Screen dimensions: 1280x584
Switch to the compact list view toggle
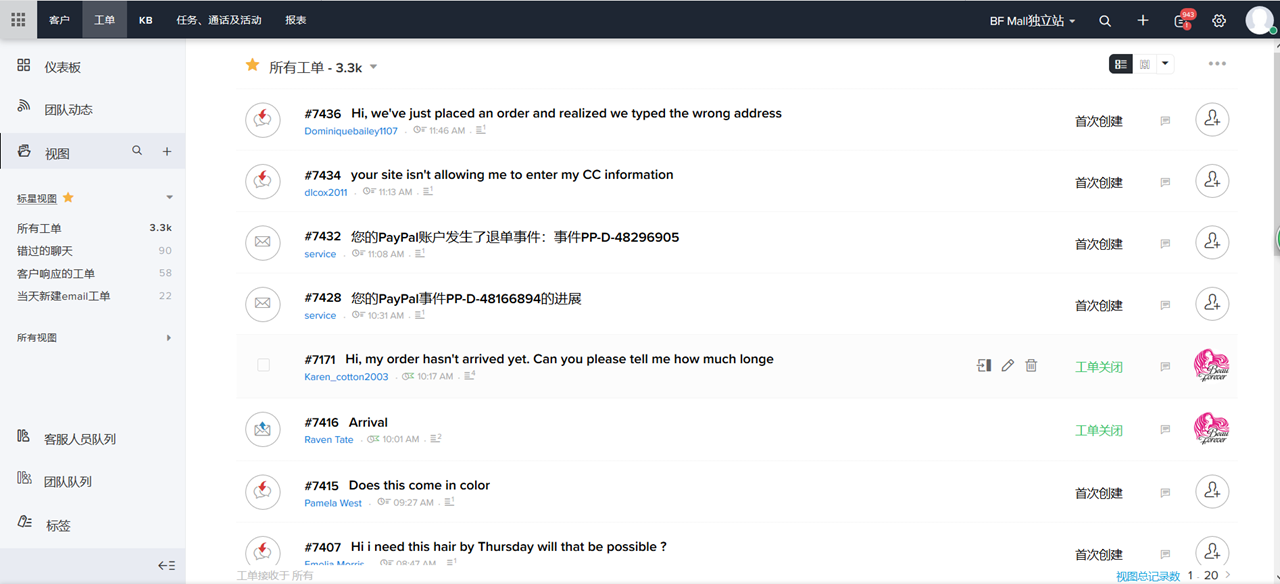coord(1145,64)
